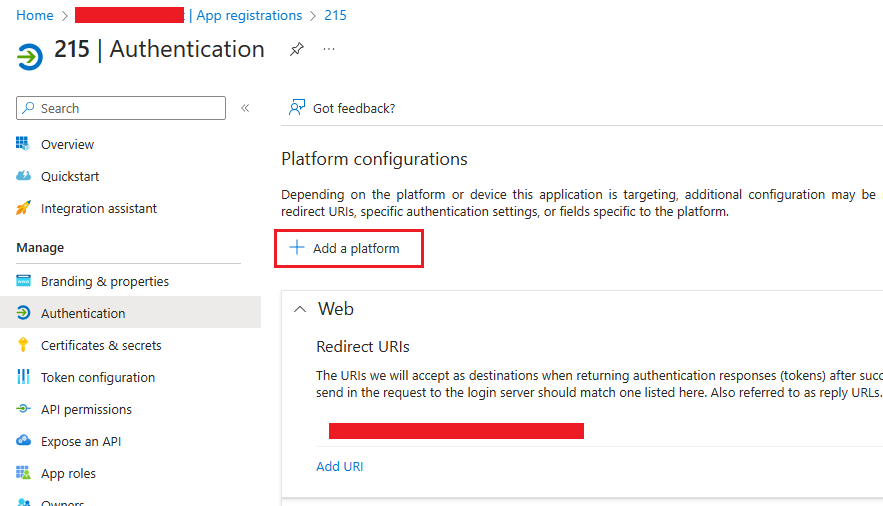Click the Token configuration bars icon
Image resolution: width=883 pixels, height=506 pixels.
pos(24,377)
